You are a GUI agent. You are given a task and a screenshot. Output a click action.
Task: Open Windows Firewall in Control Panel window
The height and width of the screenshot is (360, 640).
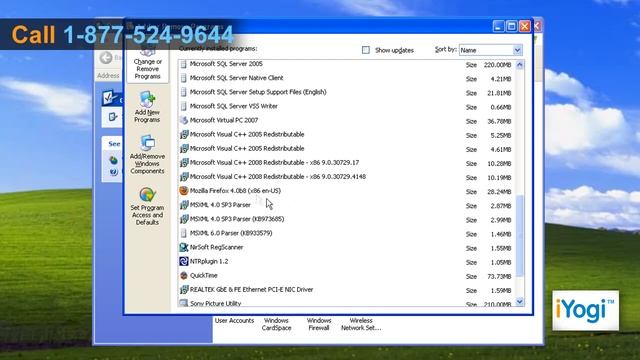319,324
